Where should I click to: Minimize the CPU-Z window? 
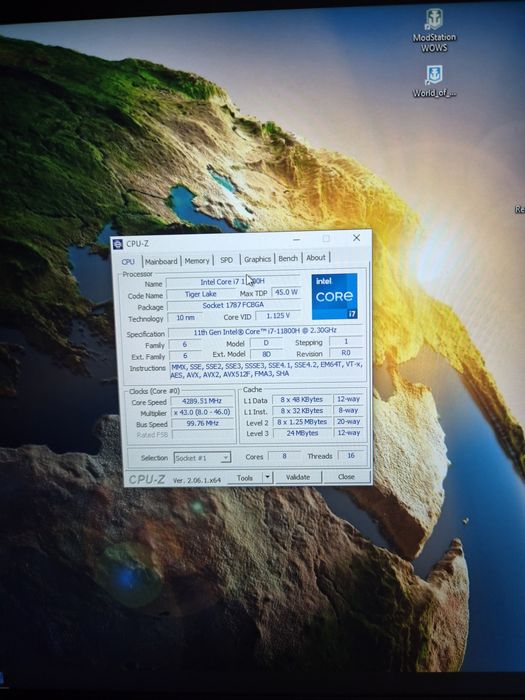296,240
